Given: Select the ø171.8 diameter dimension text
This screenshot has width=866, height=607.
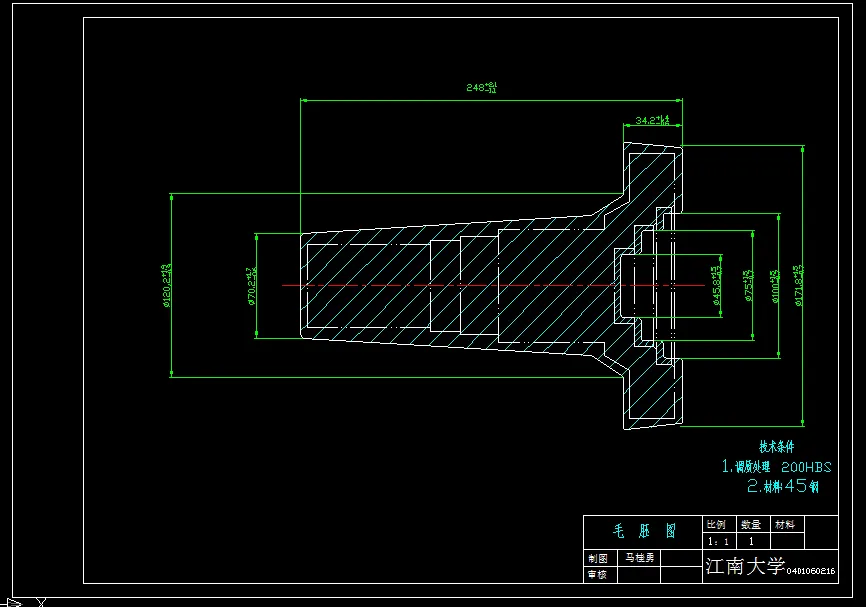Looking at the screenshot, I should click(x=799, y=286).
